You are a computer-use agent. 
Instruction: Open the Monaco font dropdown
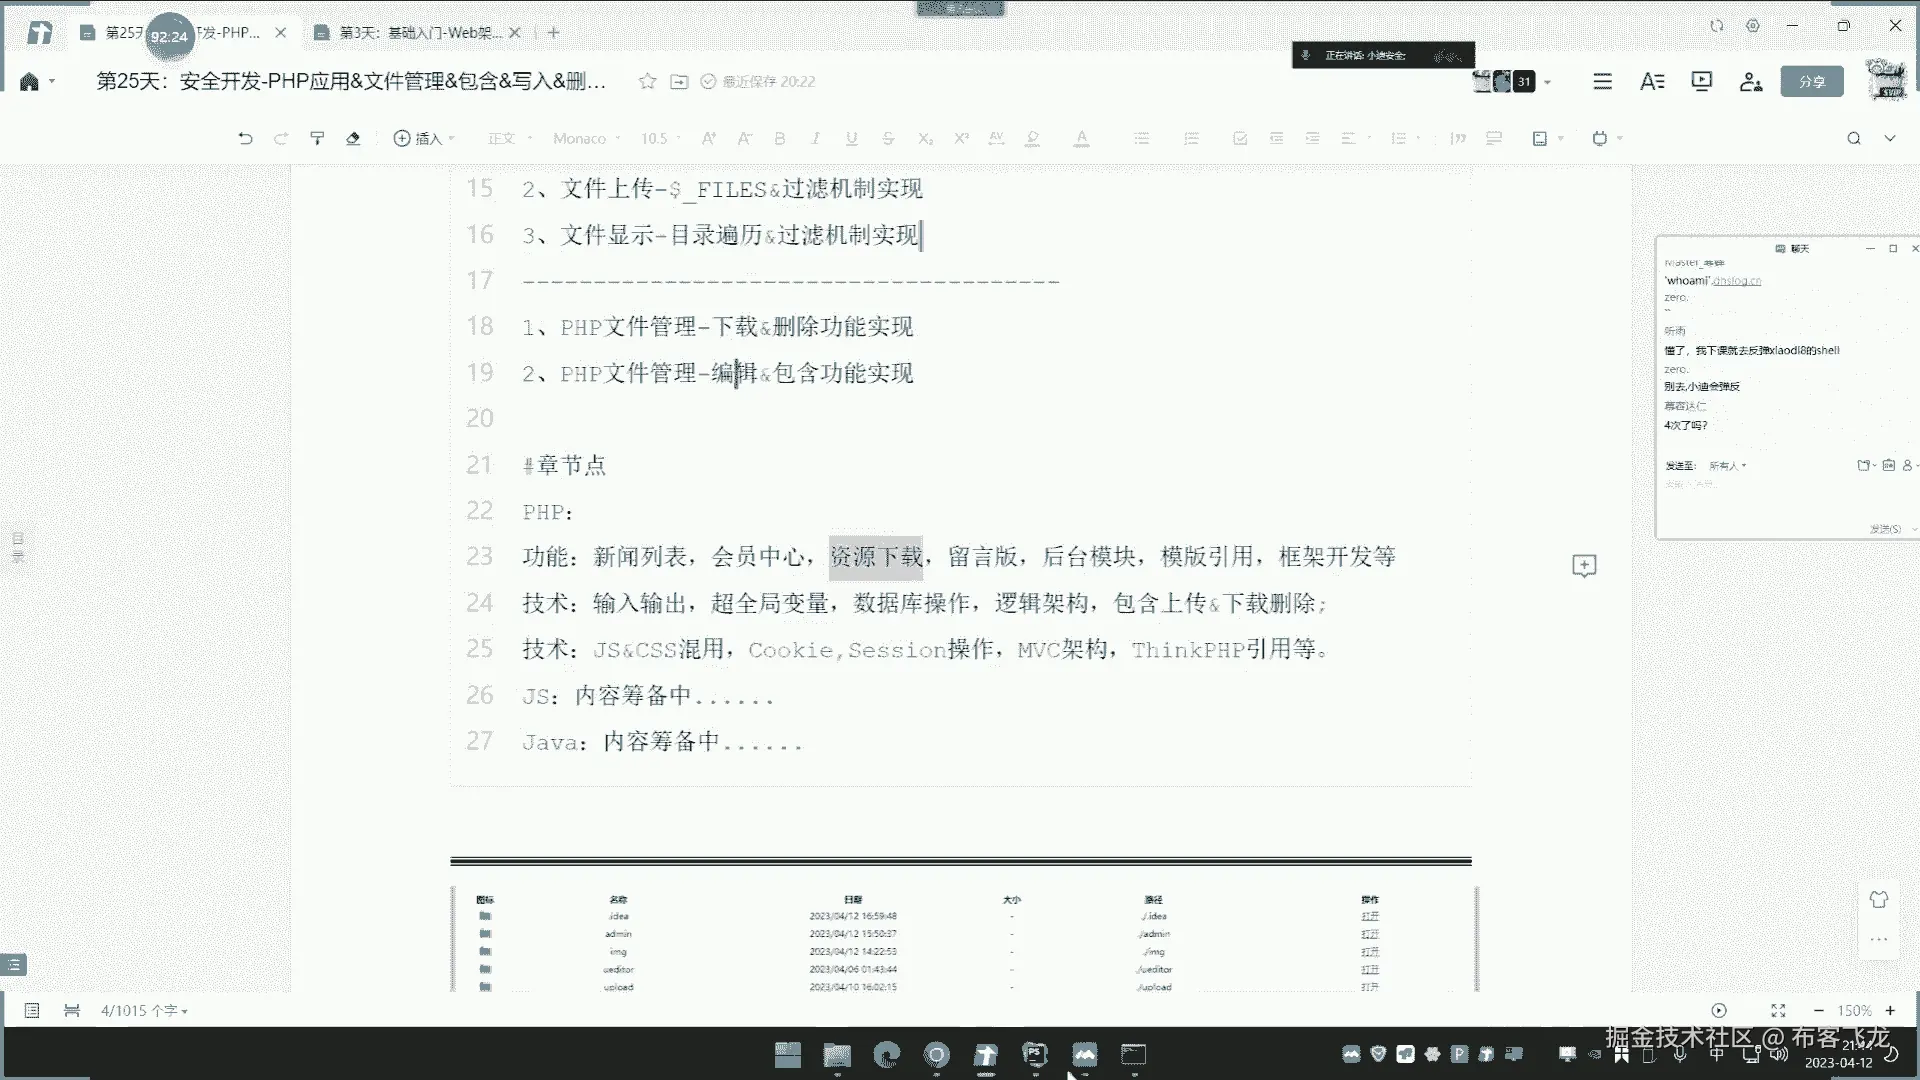pyautogui.click(x=586, y=138)
